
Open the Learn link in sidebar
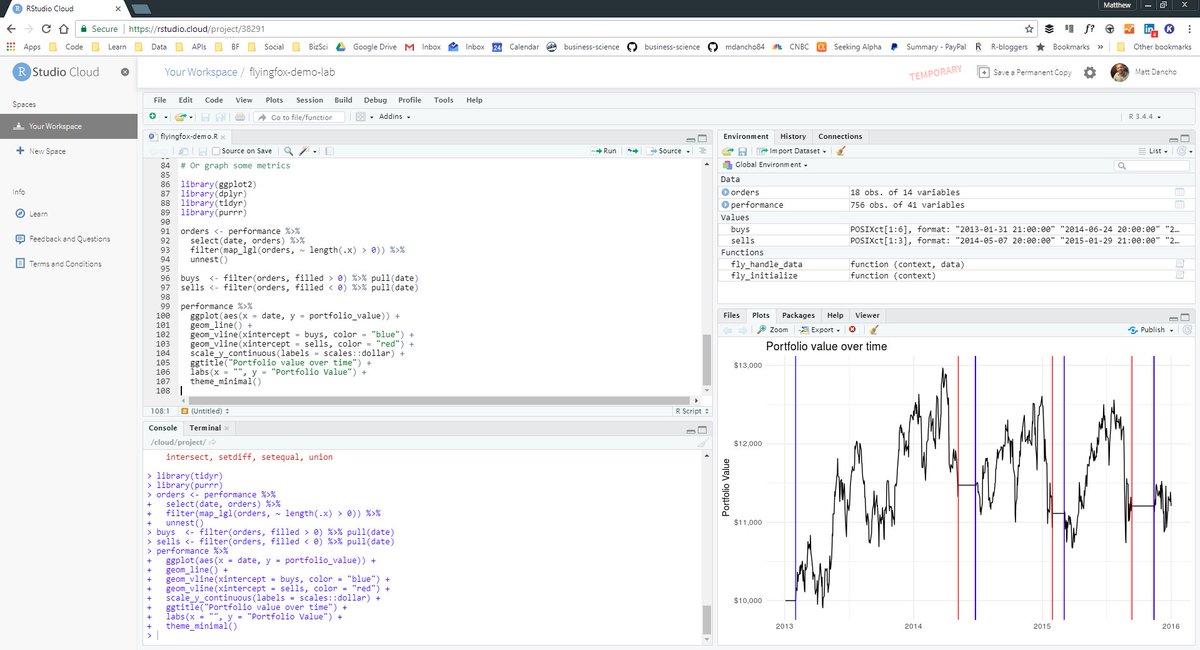(x=32, y=214)
